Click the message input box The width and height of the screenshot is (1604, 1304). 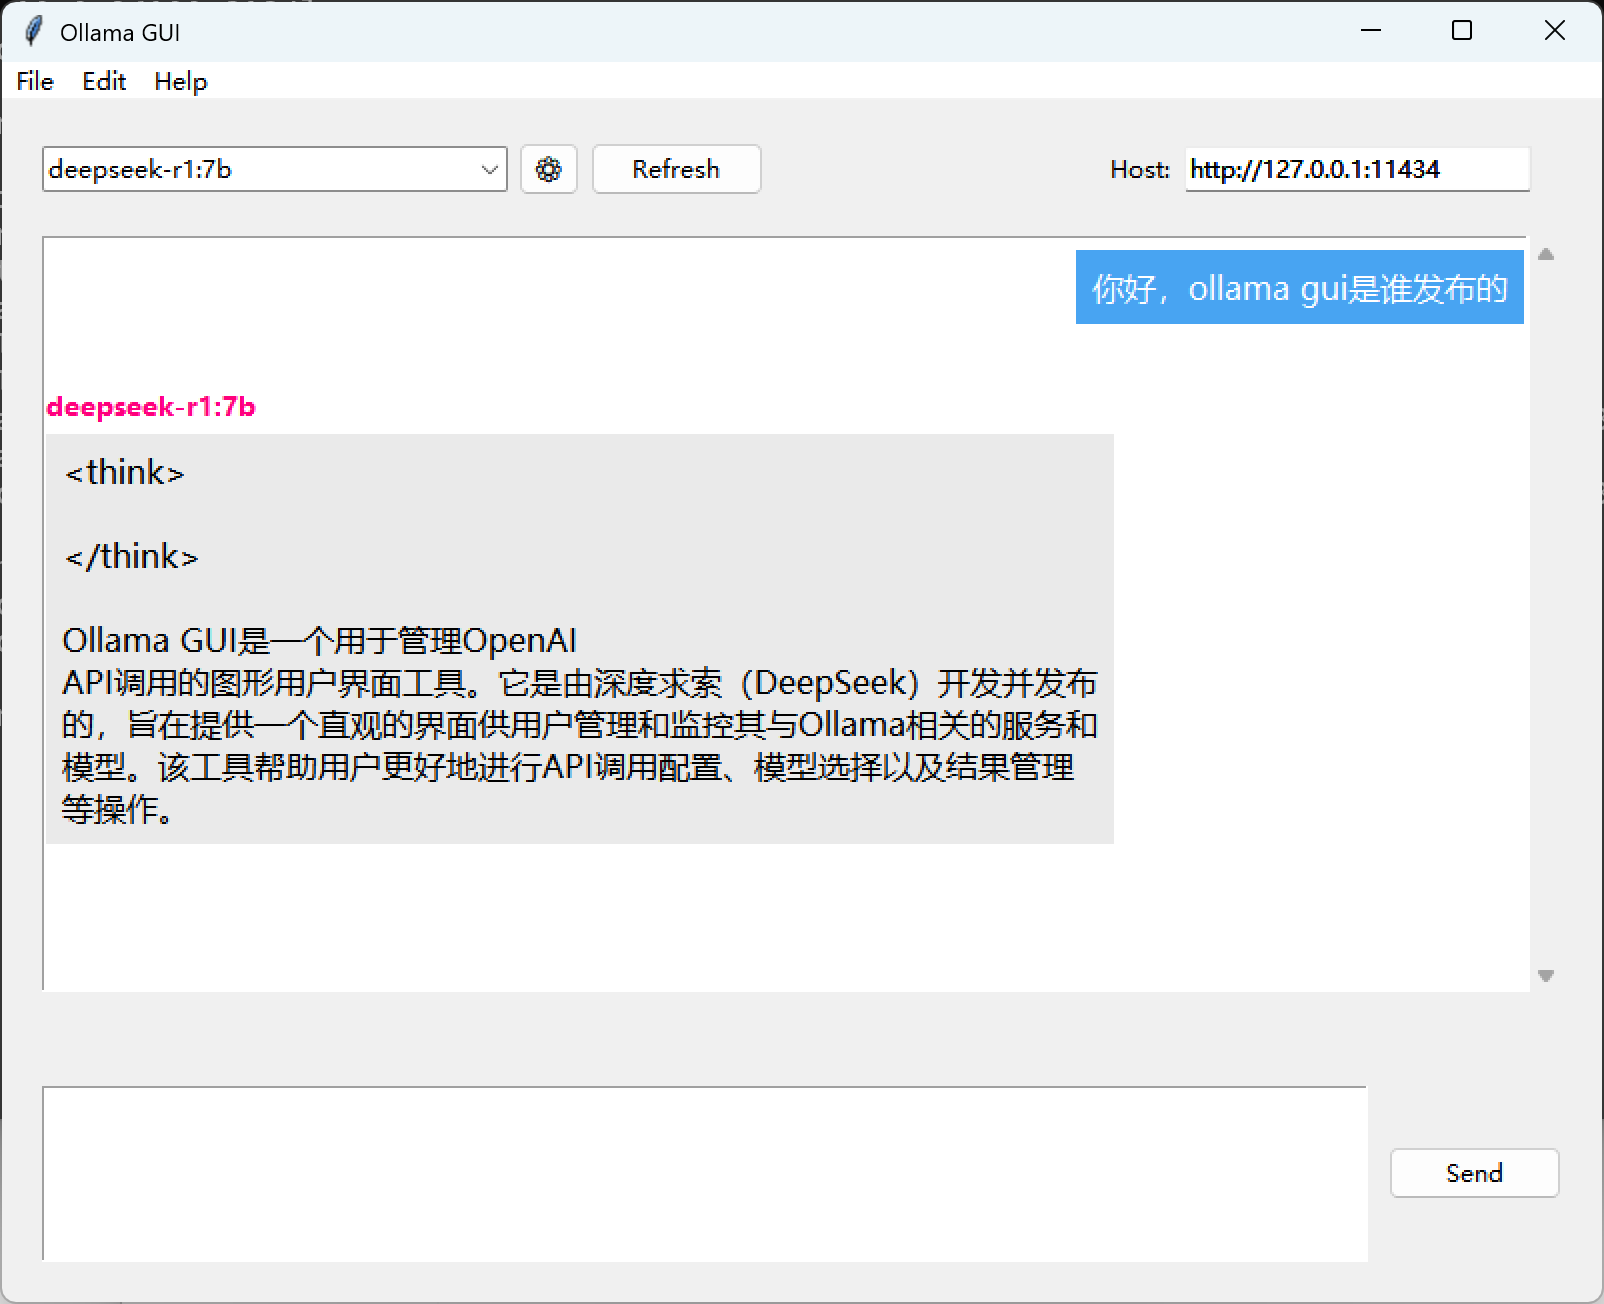tap(705, 1173)
